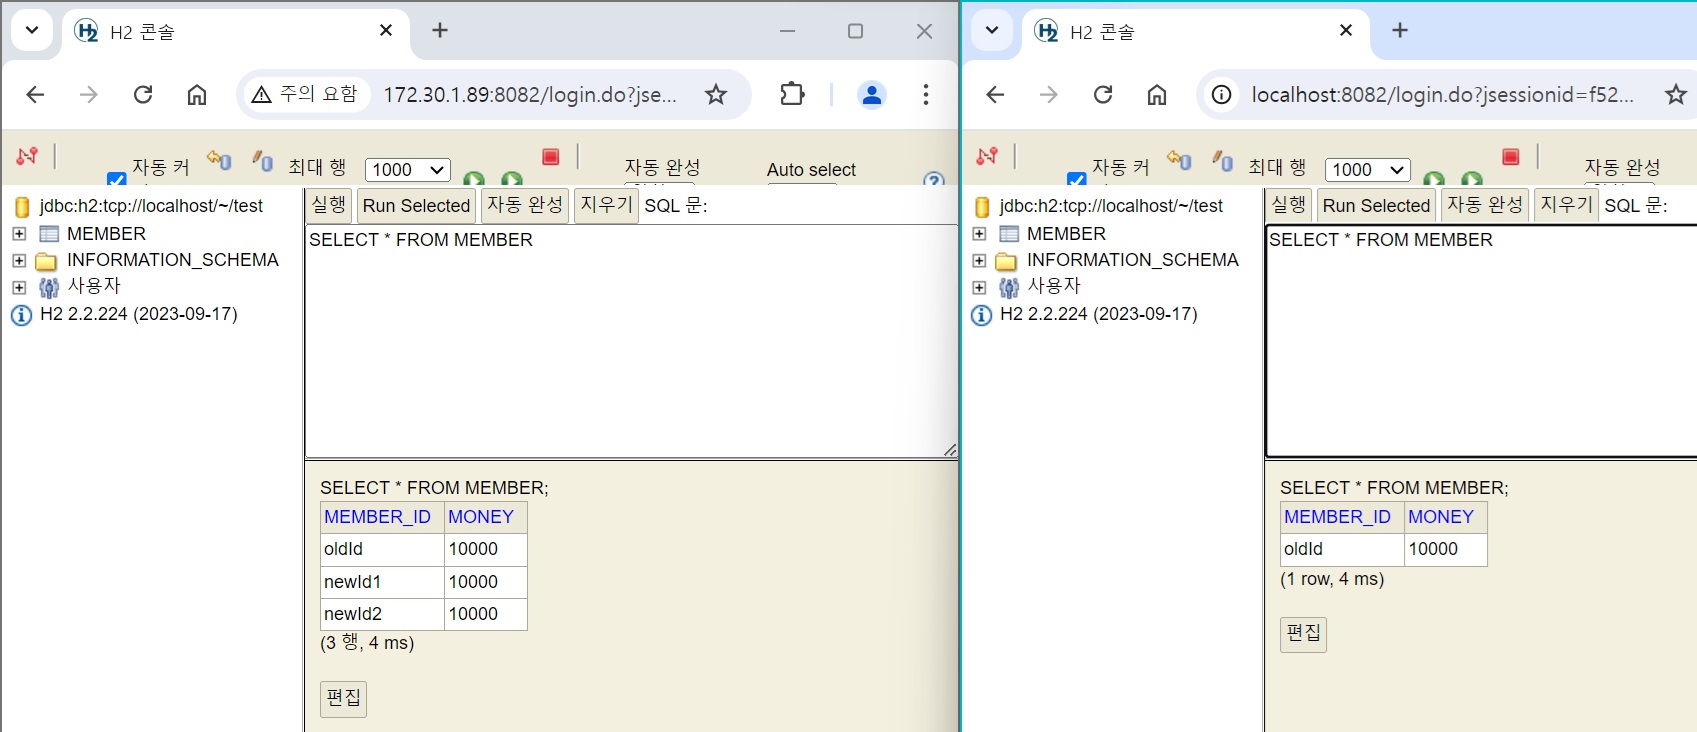Expand the INFORMATION_SCHEMA node in the 172.30.1.89 window
The width and height of the screenshot is (1697, 732).
click(19, 260)
